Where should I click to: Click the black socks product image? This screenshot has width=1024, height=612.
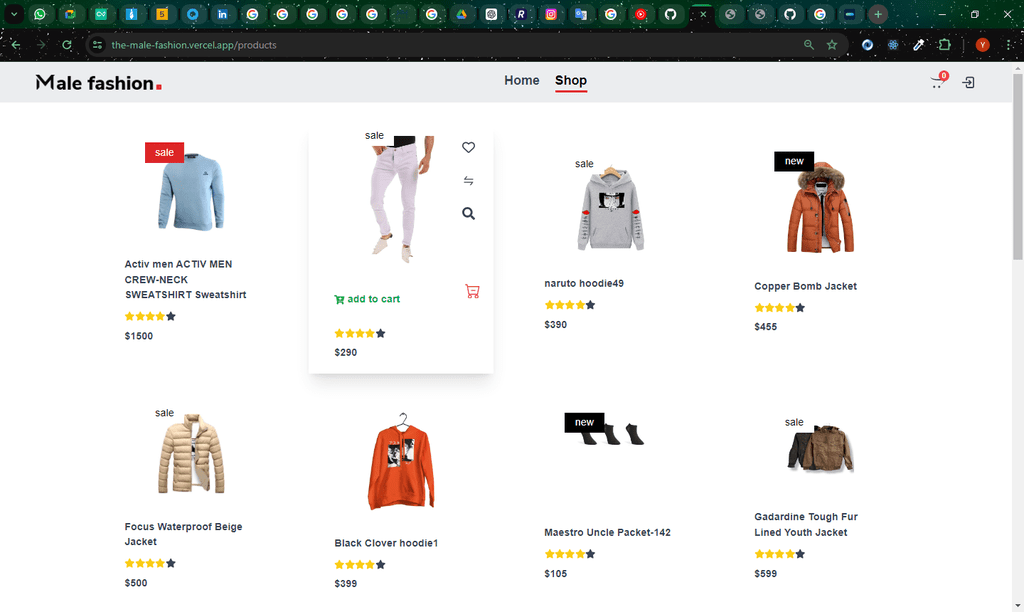coord(611,434)
